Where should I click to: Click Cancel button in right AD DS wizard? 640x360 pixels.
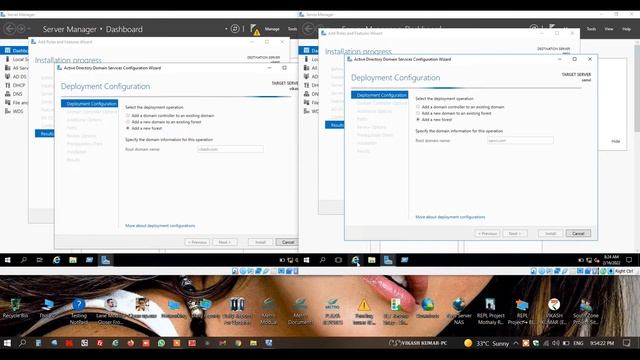(578, 233)
